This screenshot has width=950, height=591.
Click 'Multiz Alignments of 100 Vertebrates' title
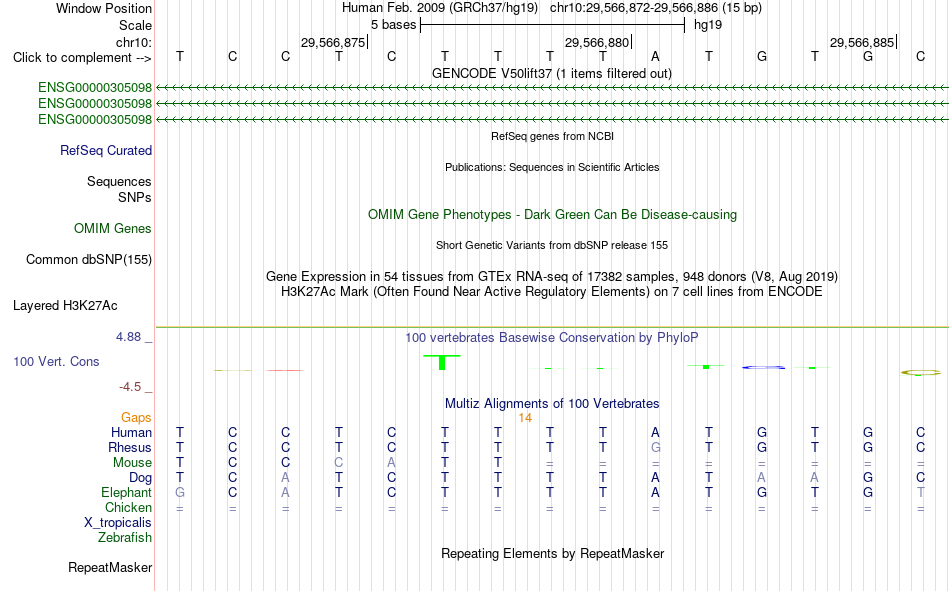[552, 404]
